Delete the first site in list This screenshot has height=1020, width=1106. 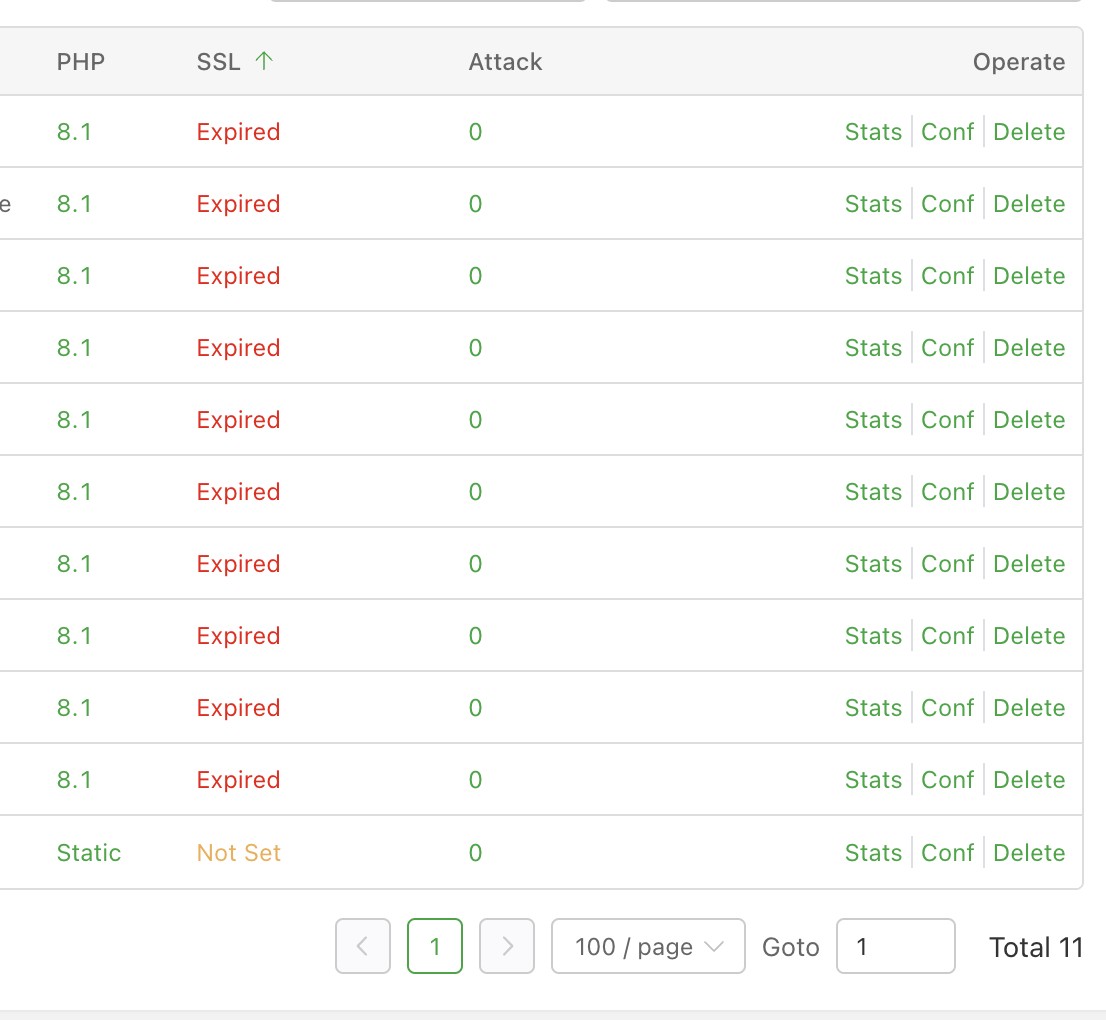[1029, 132]
